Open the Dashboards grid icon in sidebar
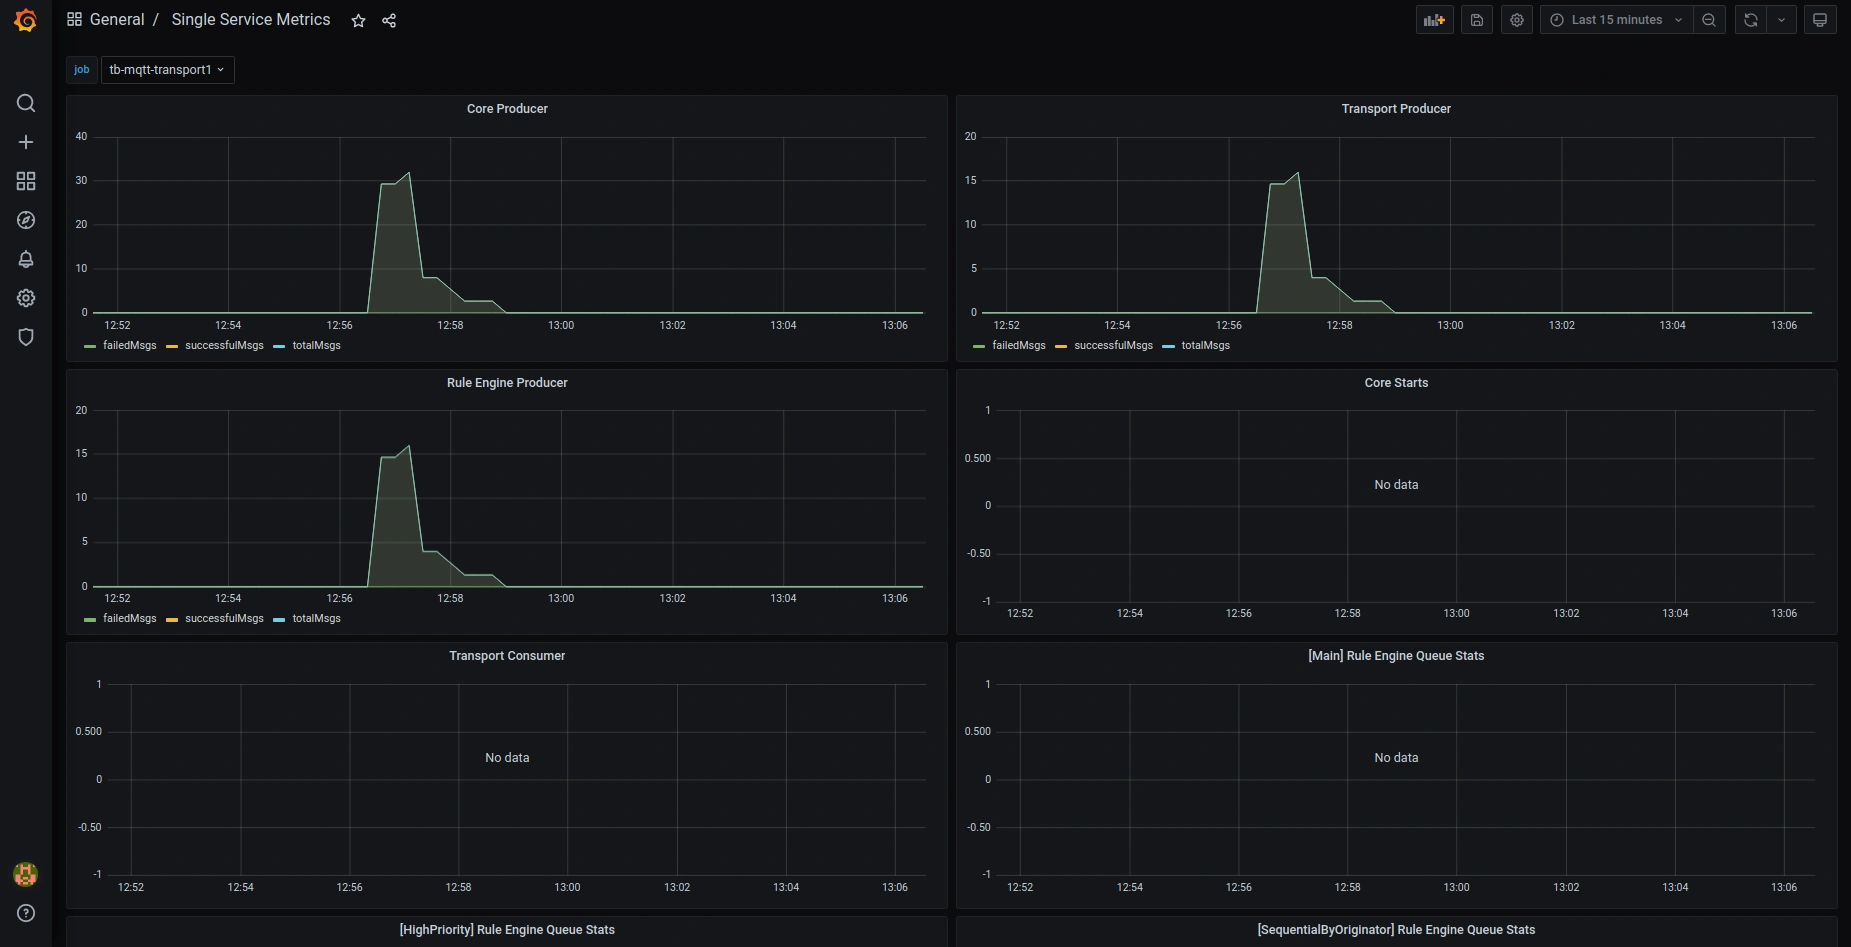Image resolution: width=1851 pixels, height=947 pixels. click(x=26, y=181)
